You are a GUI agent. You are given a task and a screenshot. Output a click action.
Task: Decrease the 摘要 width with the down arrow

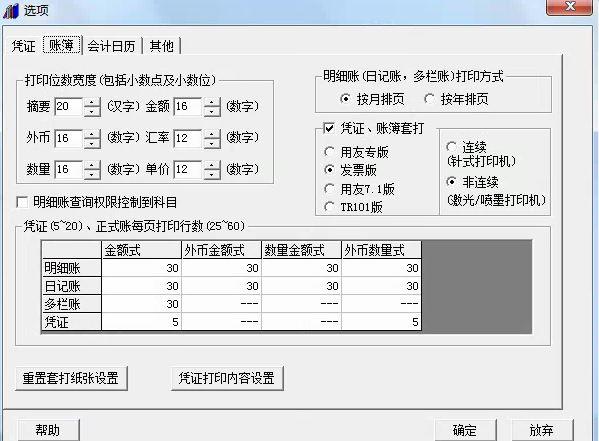coord(92,112)
